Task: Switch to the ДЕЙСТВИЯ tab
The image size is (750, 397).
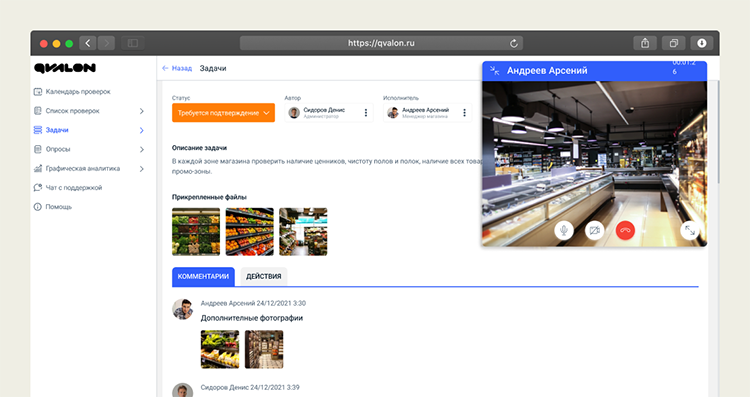Action: tap(264, 276)
